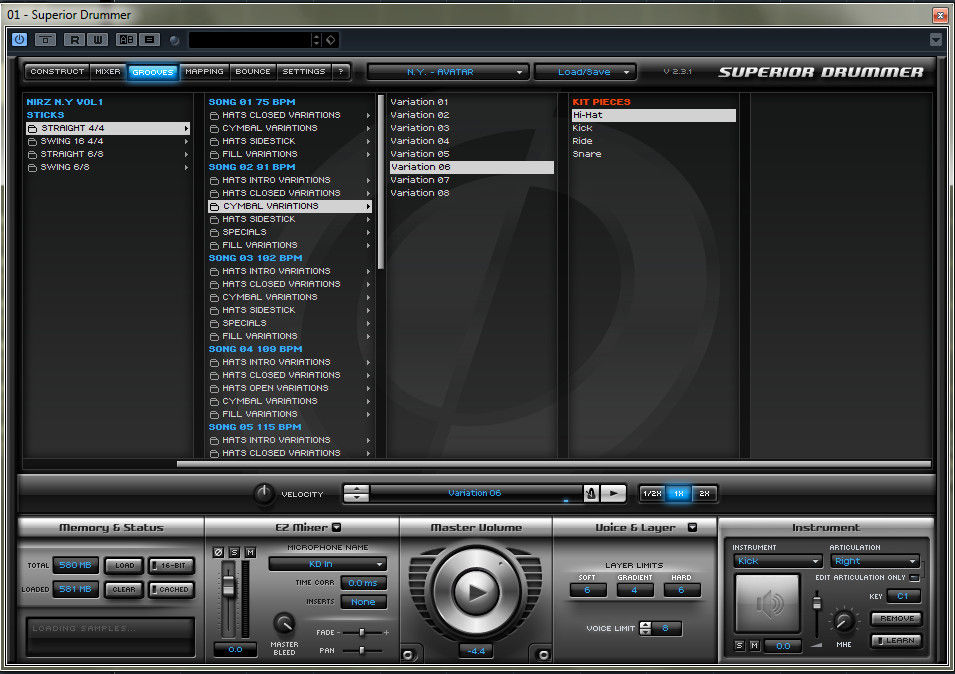Enable the R read automation button
Viewport: 955px width, 674px height.
click(74, 40)
